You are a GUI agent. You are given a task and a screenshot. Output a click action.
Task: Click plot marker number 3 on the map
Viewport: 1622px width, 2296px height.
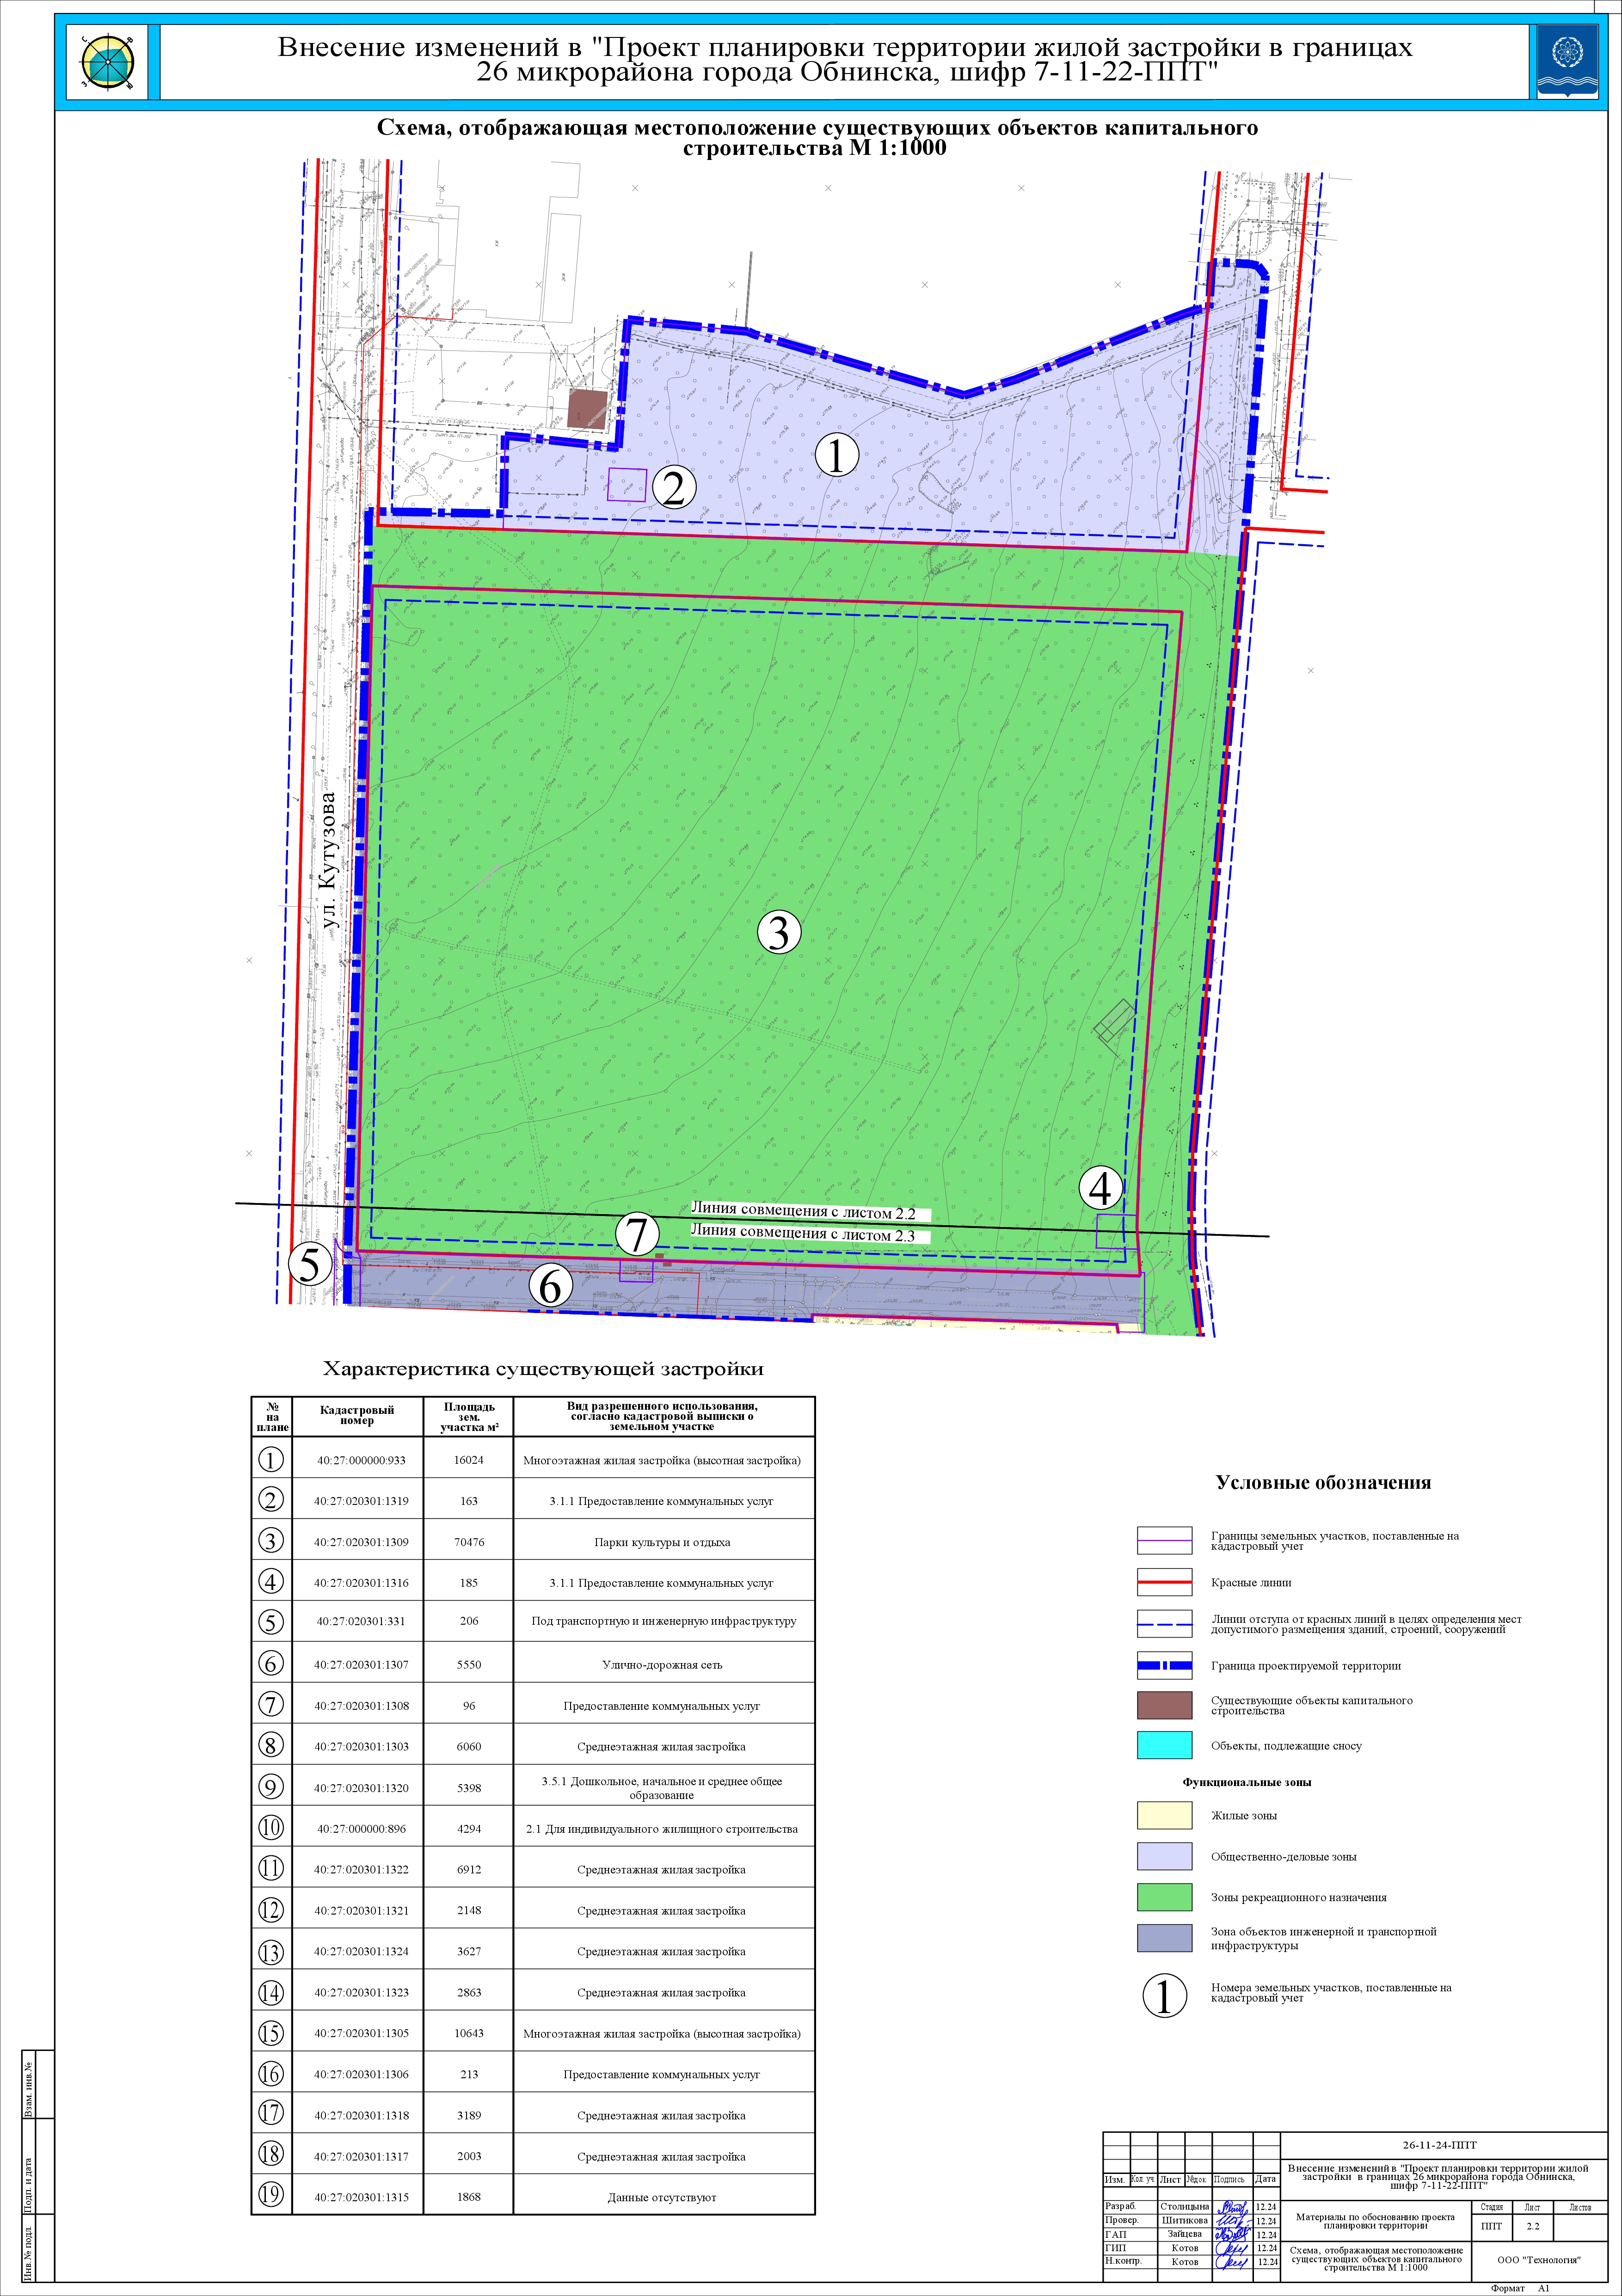coord(779,932)
